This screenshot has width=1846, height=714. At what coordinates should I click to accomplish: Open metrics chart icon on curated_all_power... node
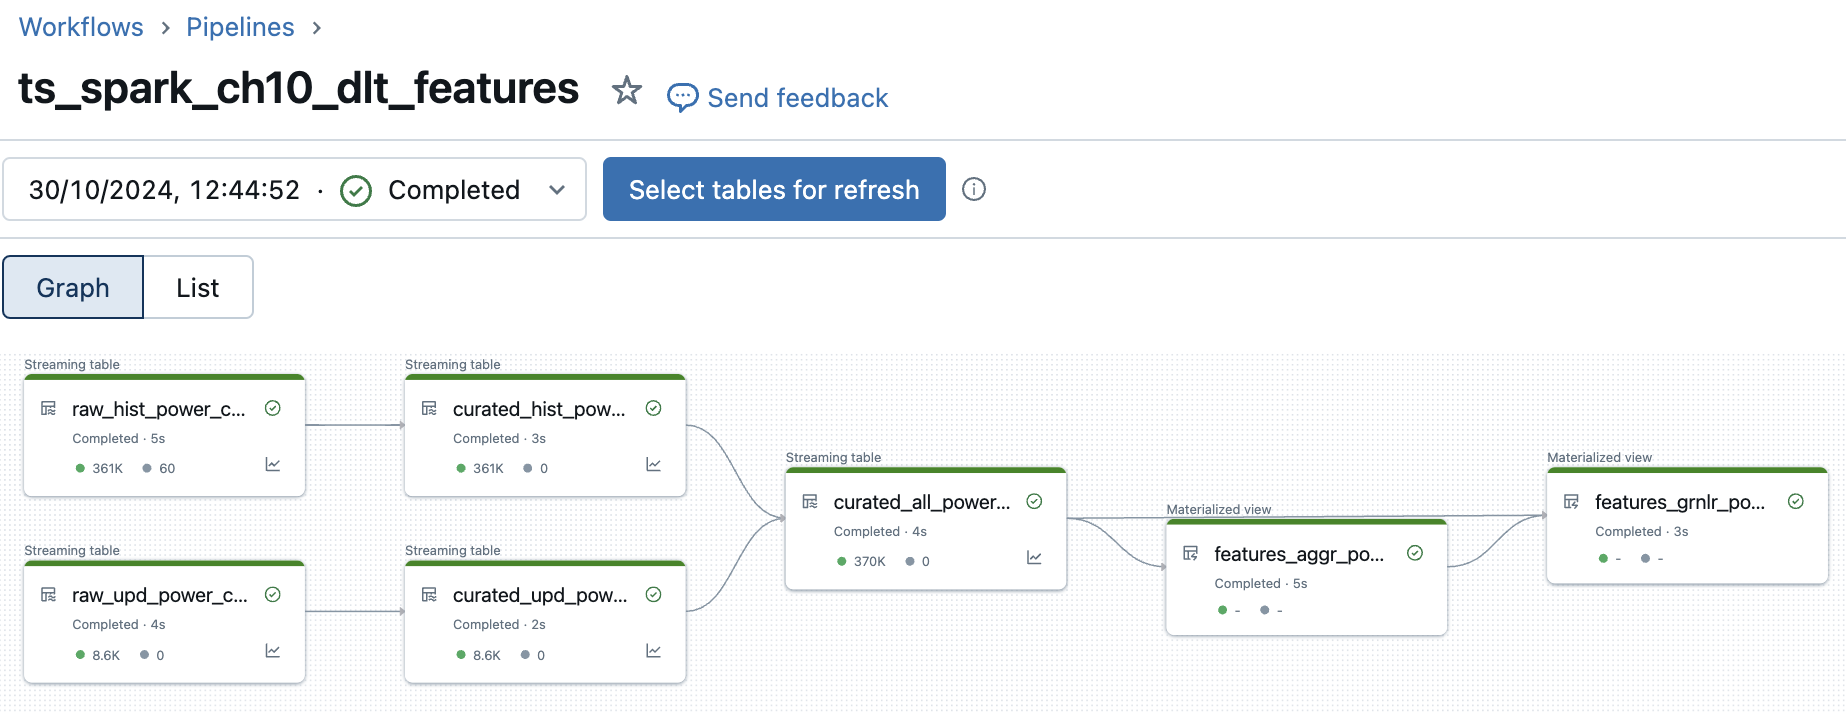[x=1035, y=558]
